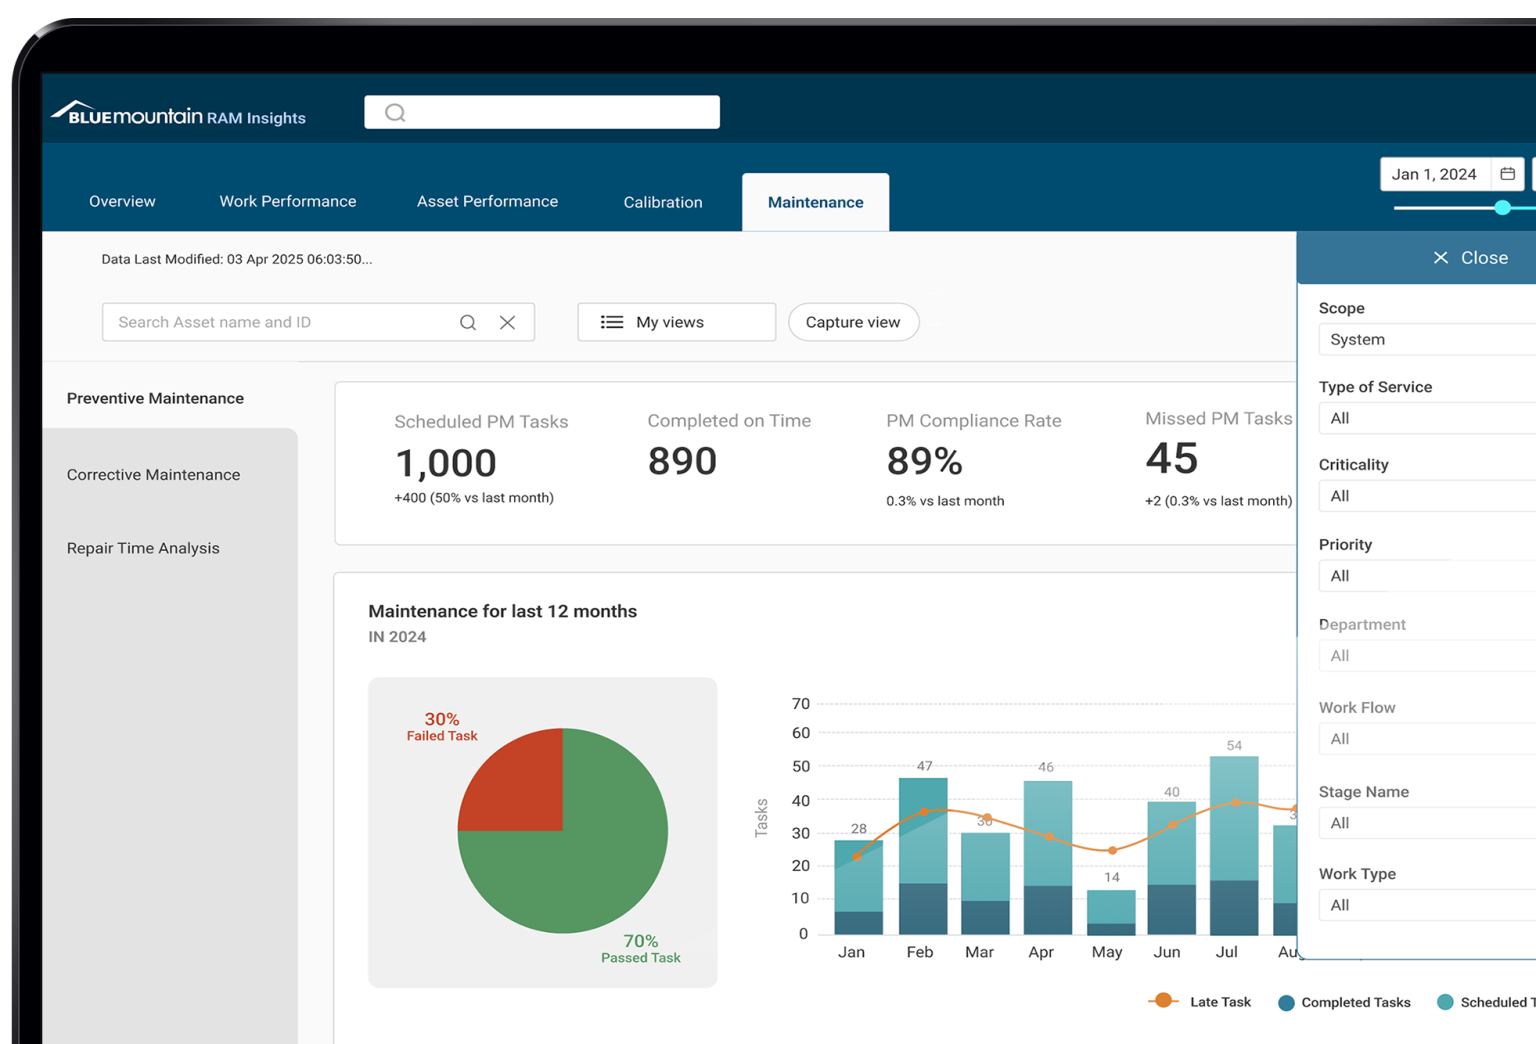The image size is (1536, 1044).
Task: Toggle the Late Task legend marker
Action: (x=1162, y=1001)
